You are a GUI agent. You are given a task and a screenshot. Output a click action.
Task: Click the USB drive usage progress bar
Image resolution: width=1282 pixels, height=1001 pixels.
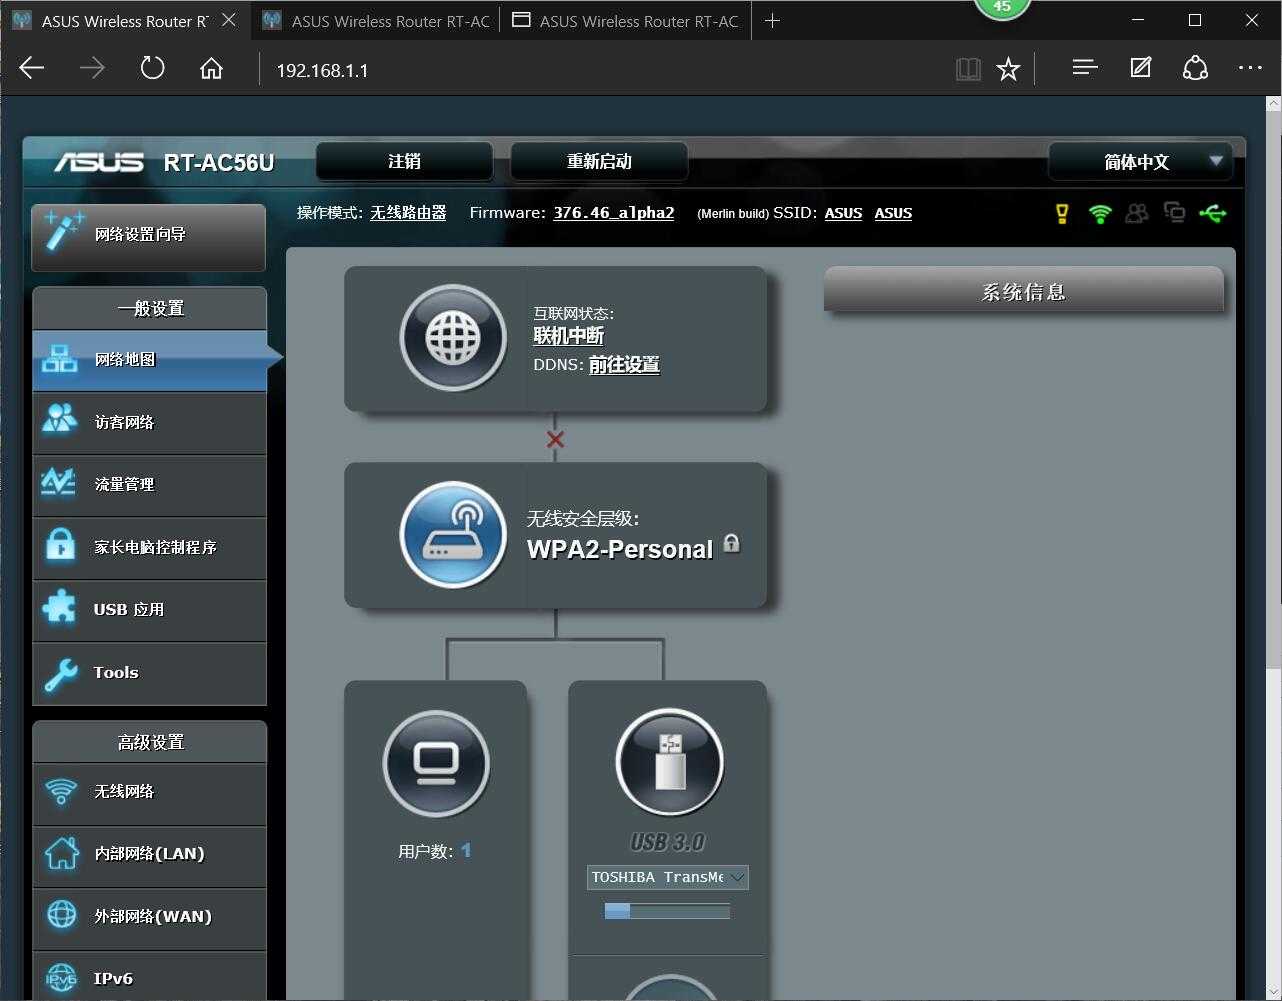tap(667, 911)
